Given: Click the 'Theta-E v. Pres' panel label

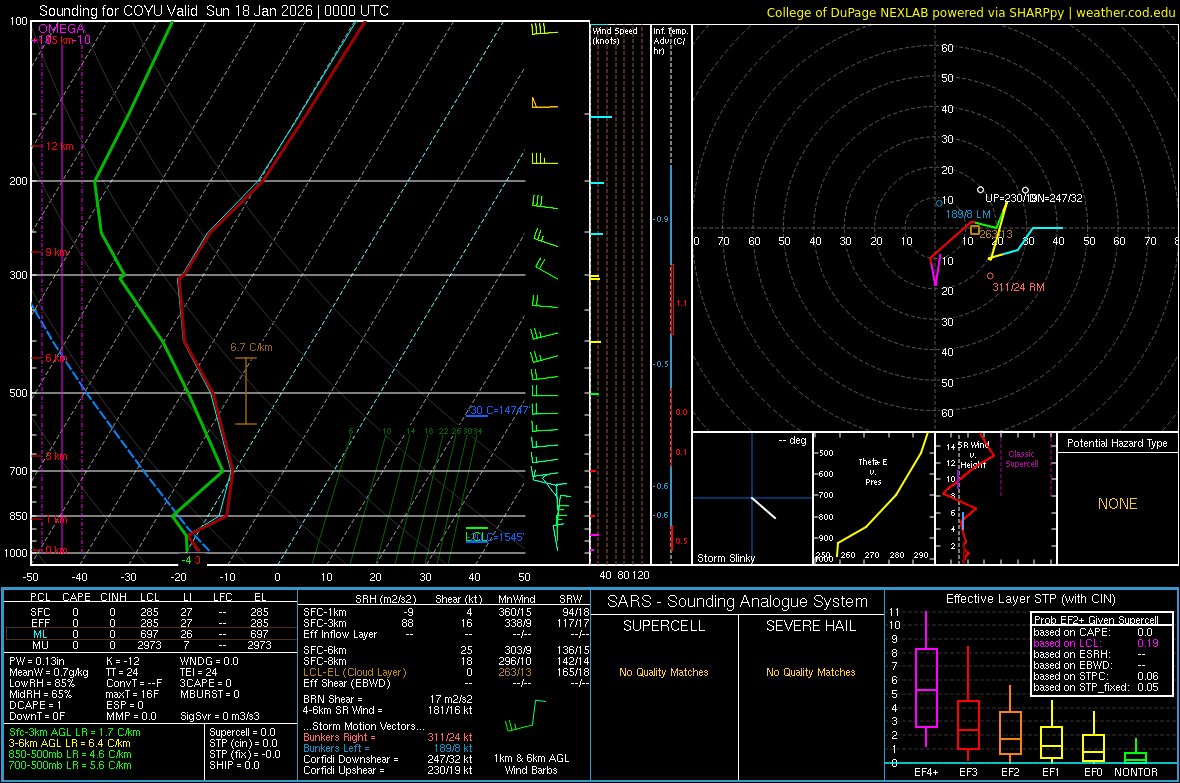Looking at the screenshot, I should pos(873,471).
